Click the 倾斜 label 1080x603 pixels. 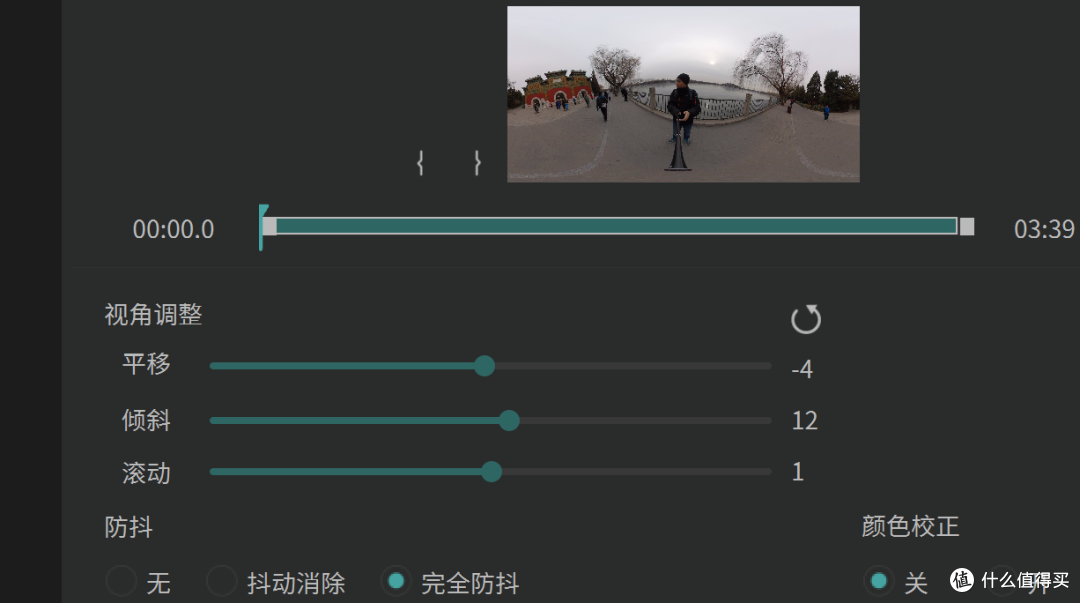[x=146, y=420]
